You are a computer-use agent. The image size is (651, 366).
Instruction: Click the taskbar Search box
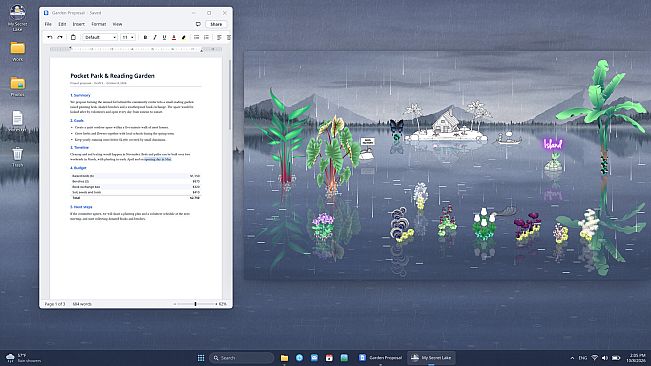242,358
